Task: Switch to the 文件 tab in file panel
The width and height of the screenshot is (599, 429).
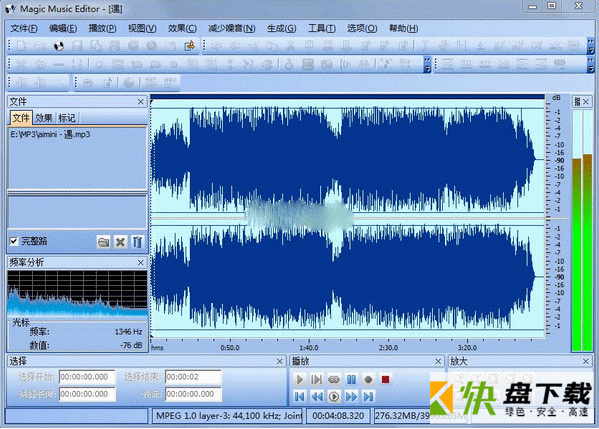Action: click(x=21, y=118)
